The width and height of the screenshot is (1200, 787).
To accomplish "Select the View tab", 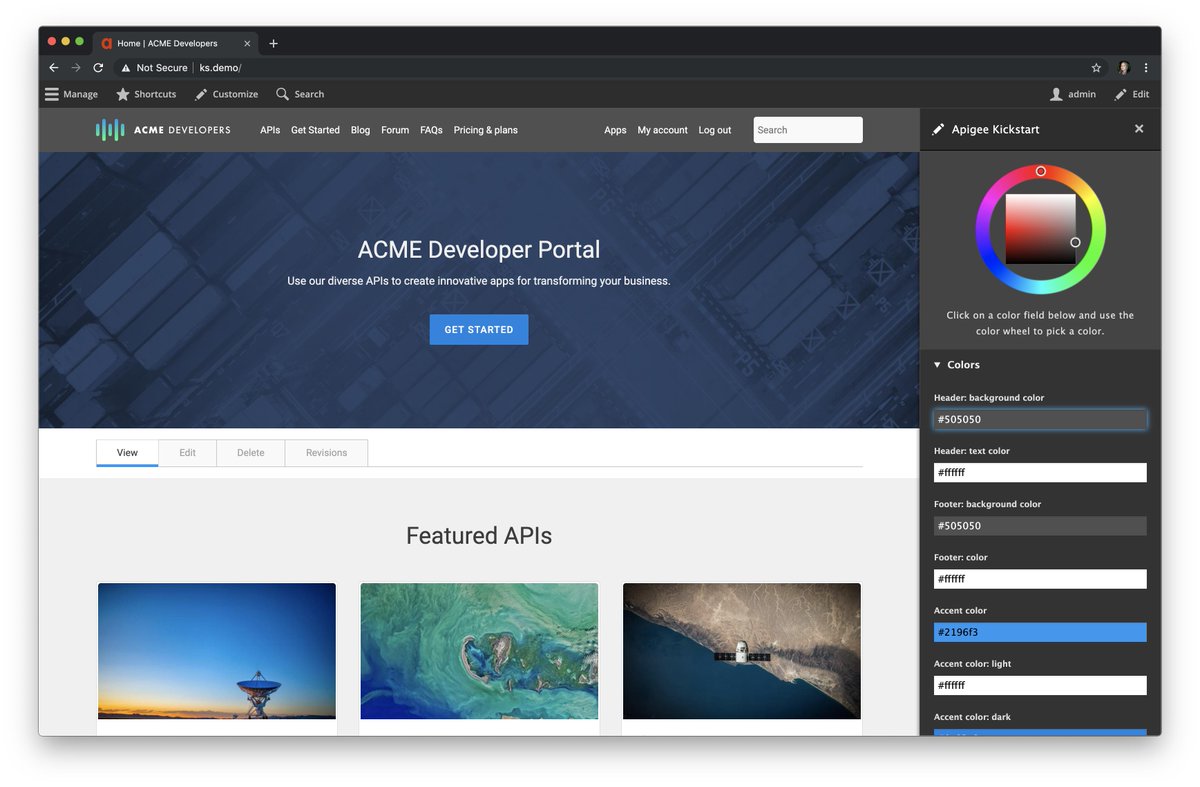I will coord(127,453).
